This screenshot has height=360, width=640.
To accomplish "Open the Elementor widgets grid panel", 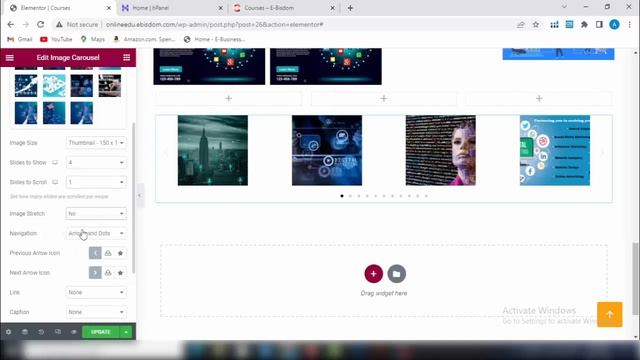I will (x=127, y=58).
